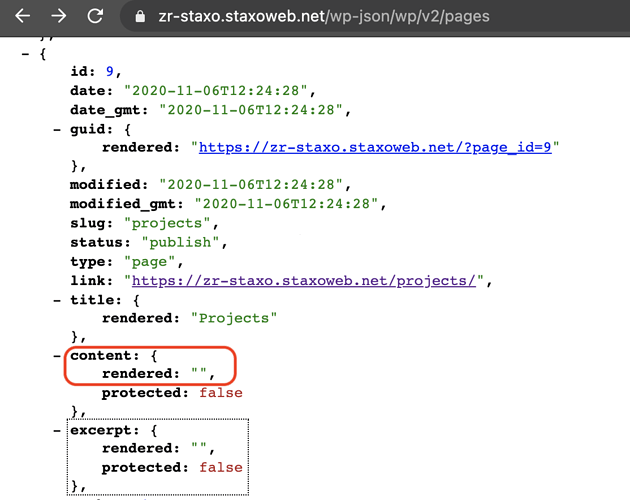
Task: Collapse the page object with id 9
Action: 26,53
